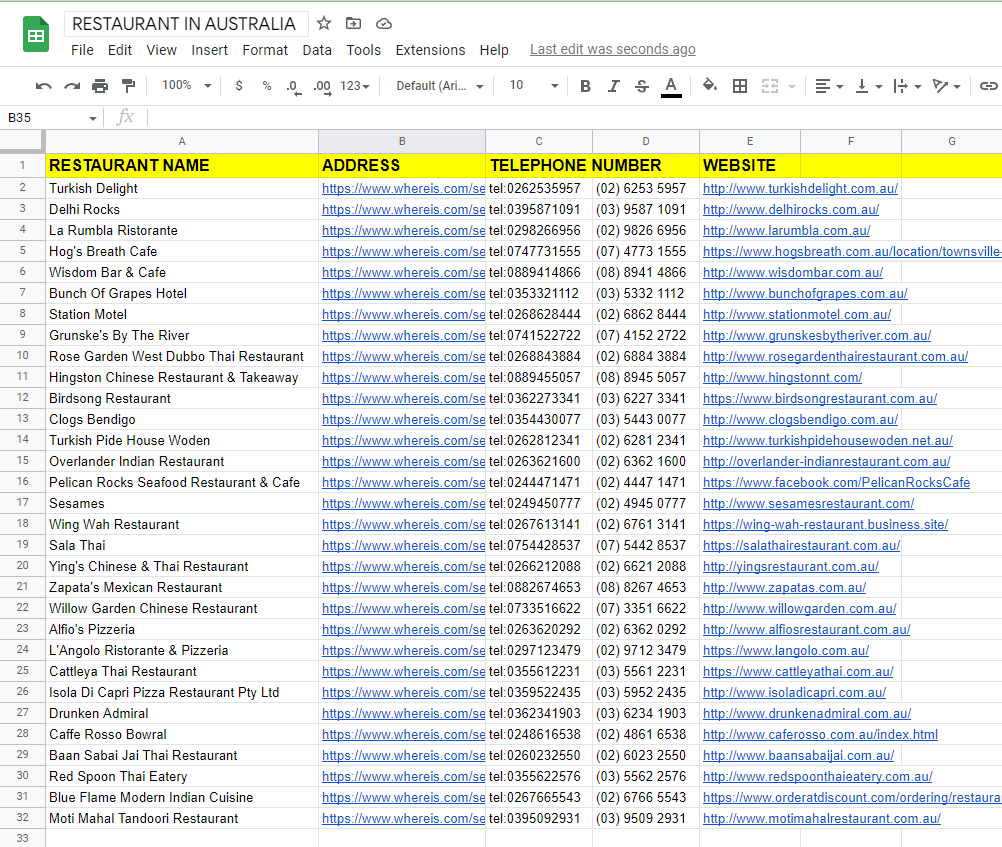Open the Data menu
The height and width of the screenshot is (847, 1002).
coord(317,50)
